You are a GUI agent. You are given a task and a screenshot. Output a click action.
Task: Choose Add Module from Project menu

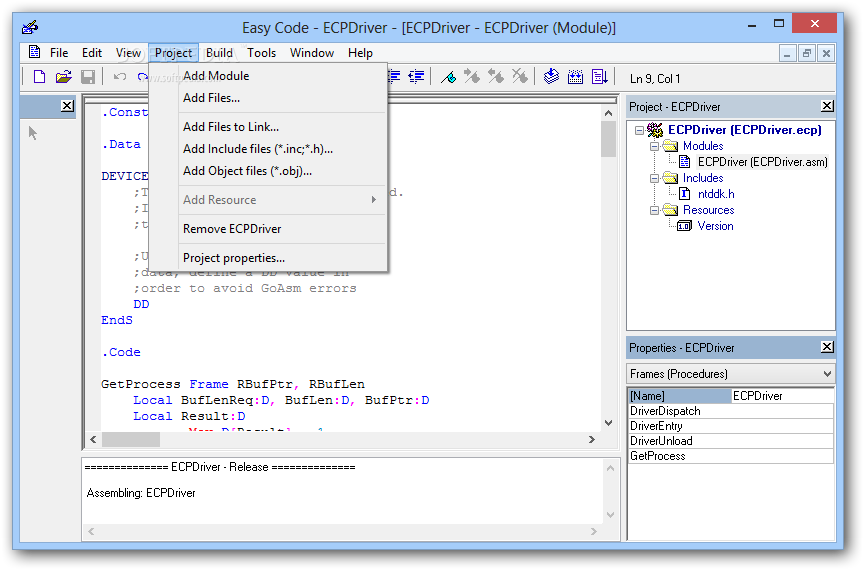point(268,76)
